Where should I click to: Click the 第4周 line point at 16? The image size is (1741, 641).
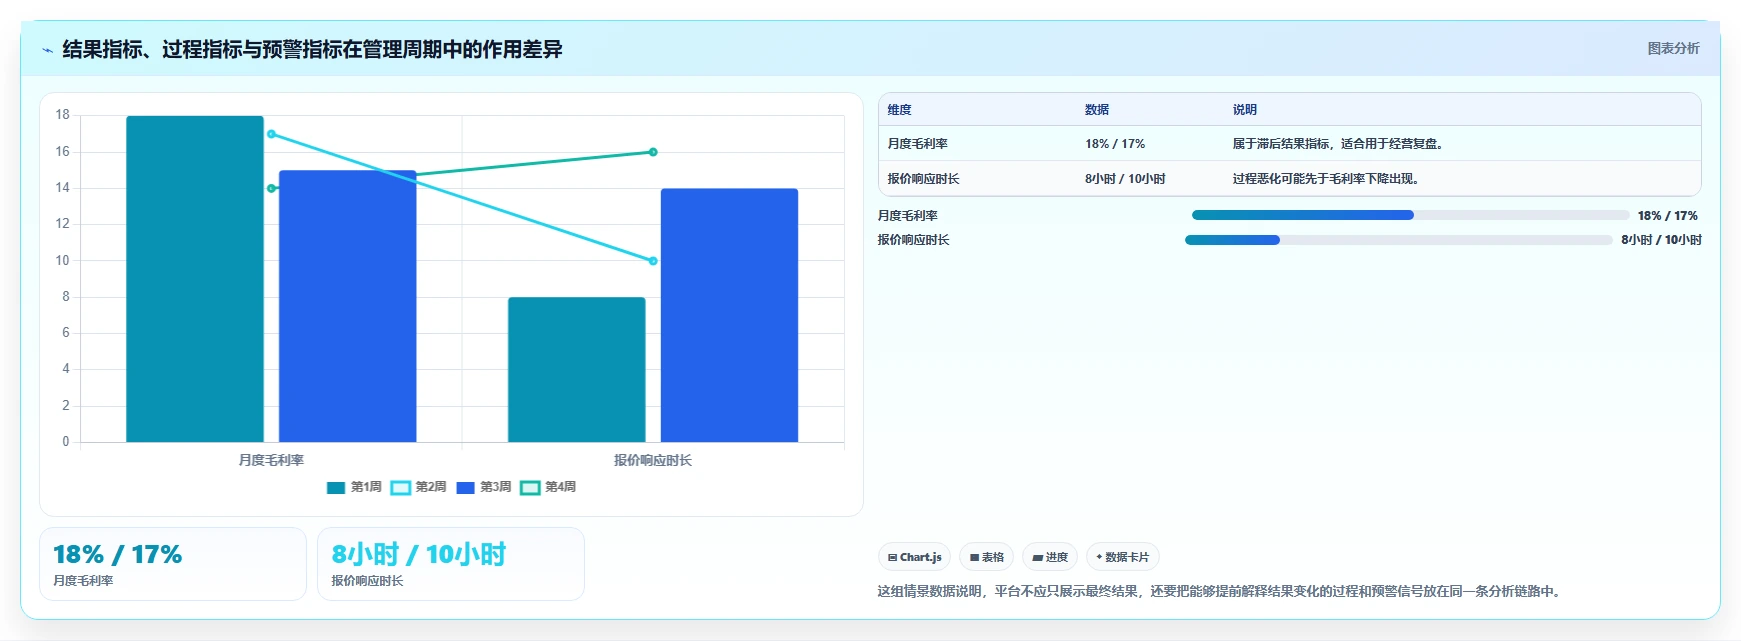tap(653, 152)
